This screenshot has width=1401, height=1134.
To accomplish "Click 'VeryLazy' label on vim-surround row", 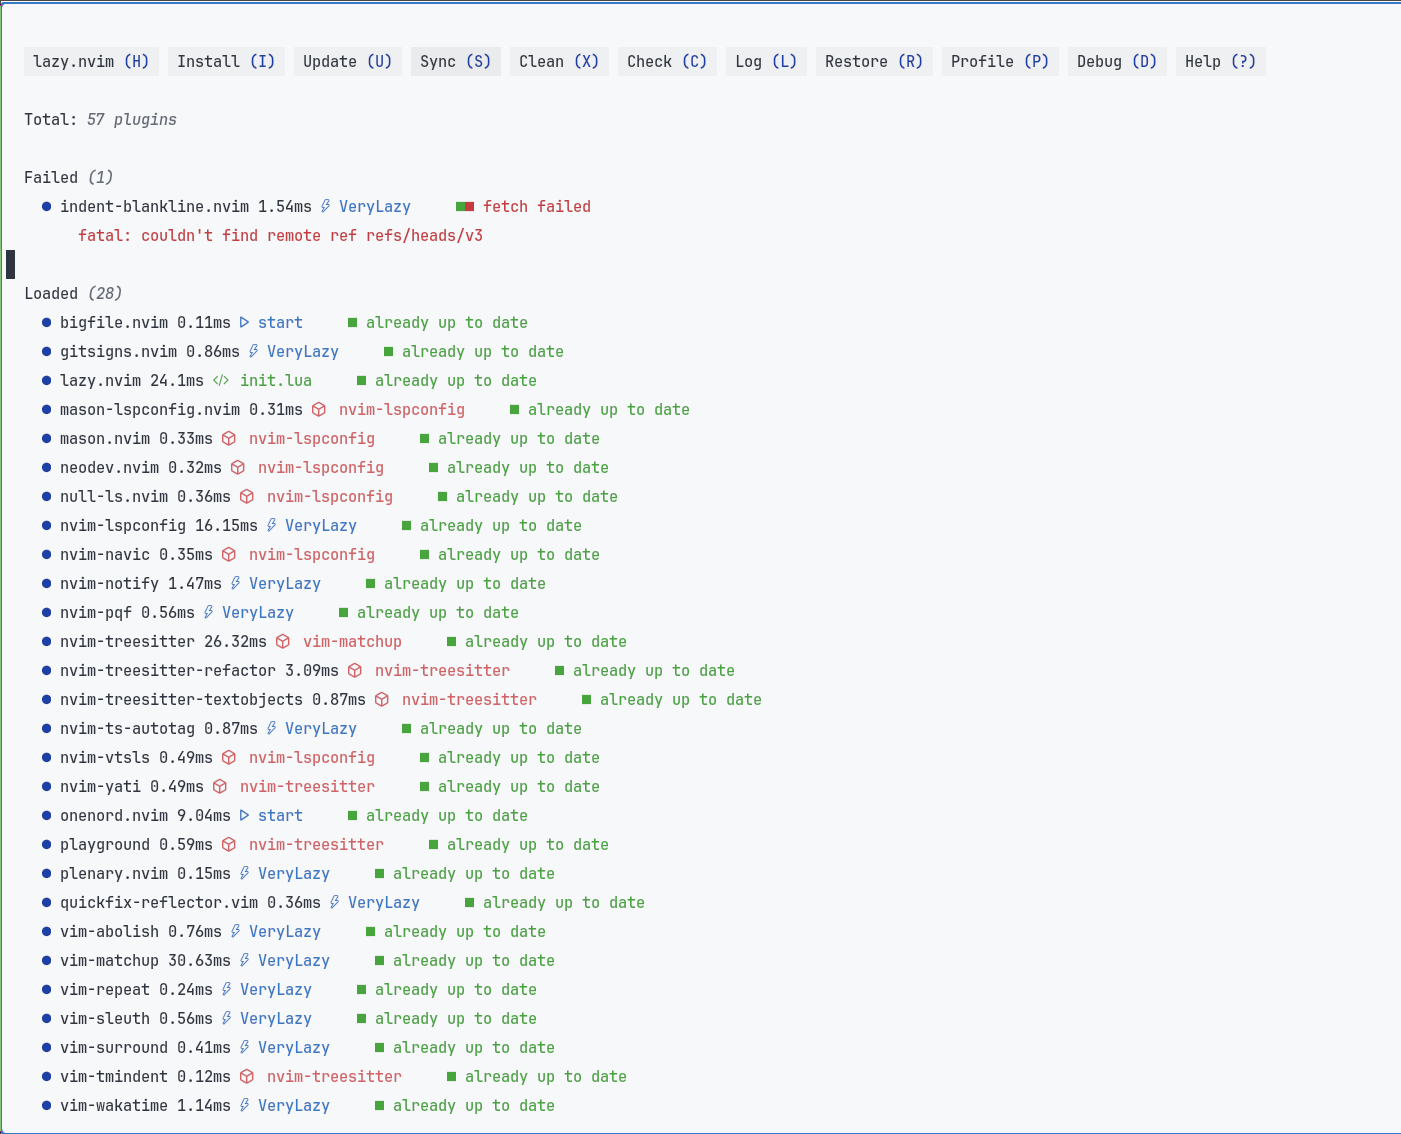I will tap(294, 1047).
